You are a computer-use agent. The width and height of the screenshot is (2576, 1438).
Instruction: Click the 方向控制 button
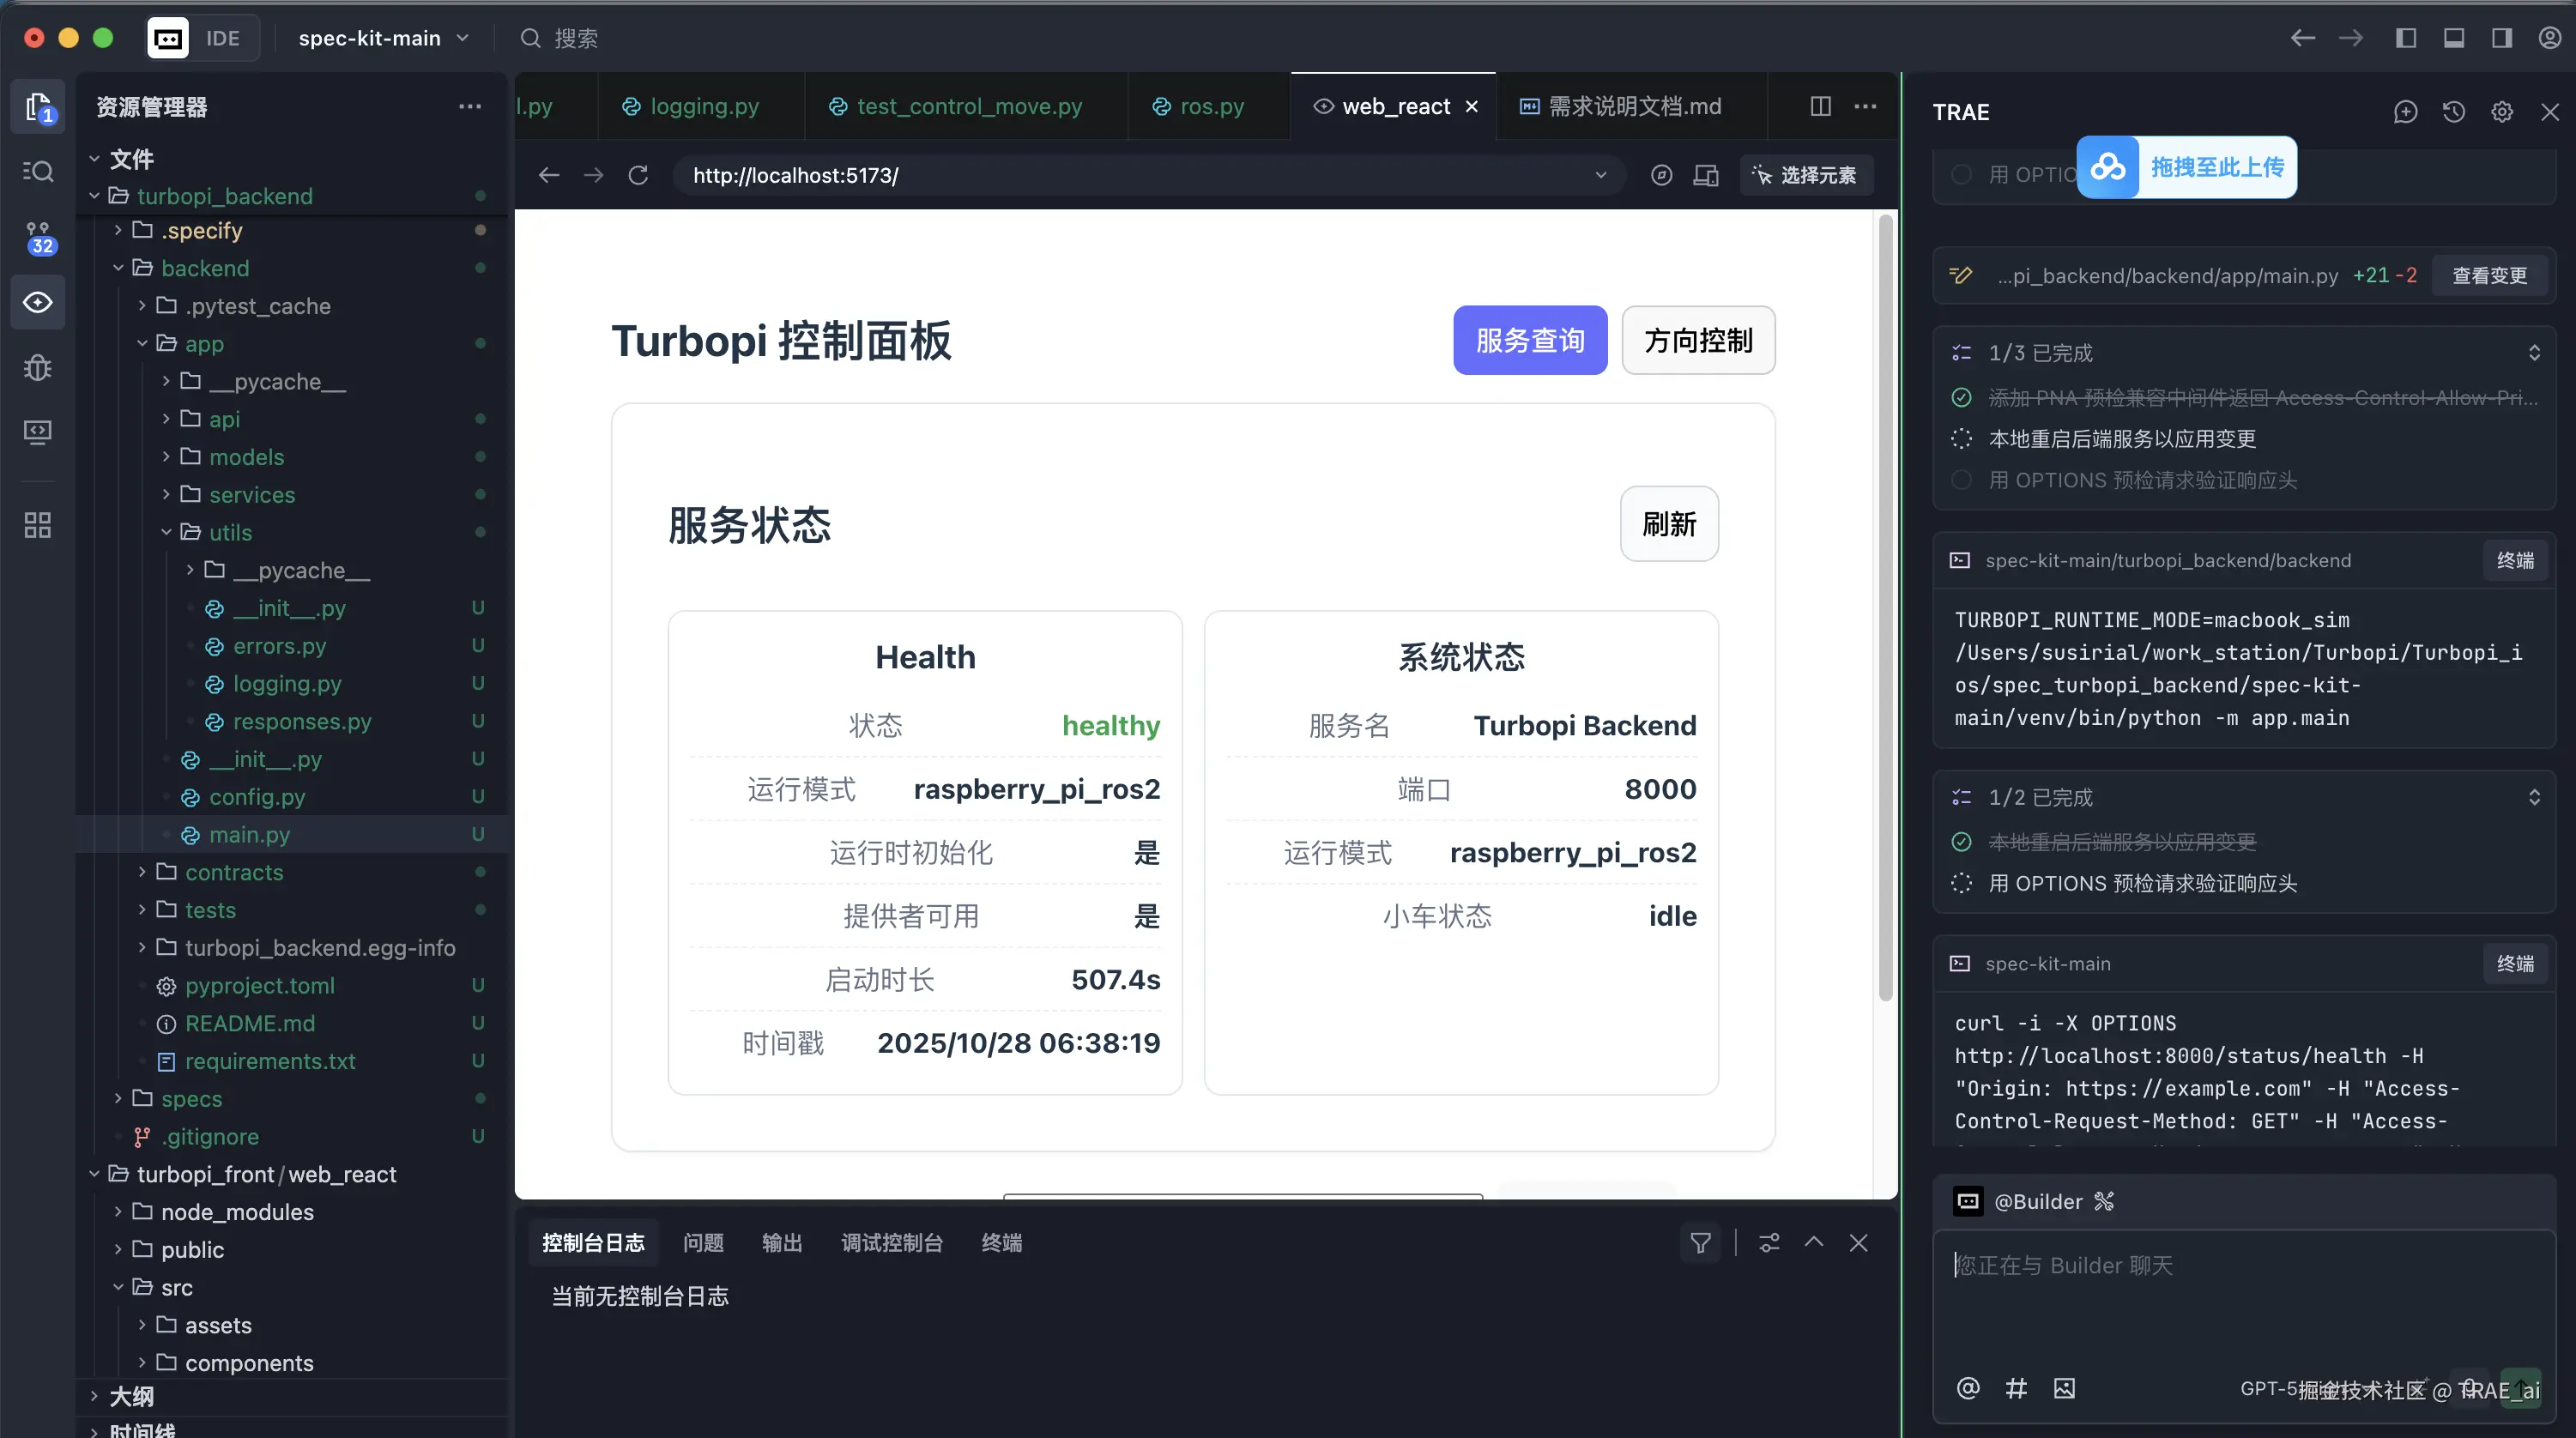pyautogui.click(x=1698, y=340)
